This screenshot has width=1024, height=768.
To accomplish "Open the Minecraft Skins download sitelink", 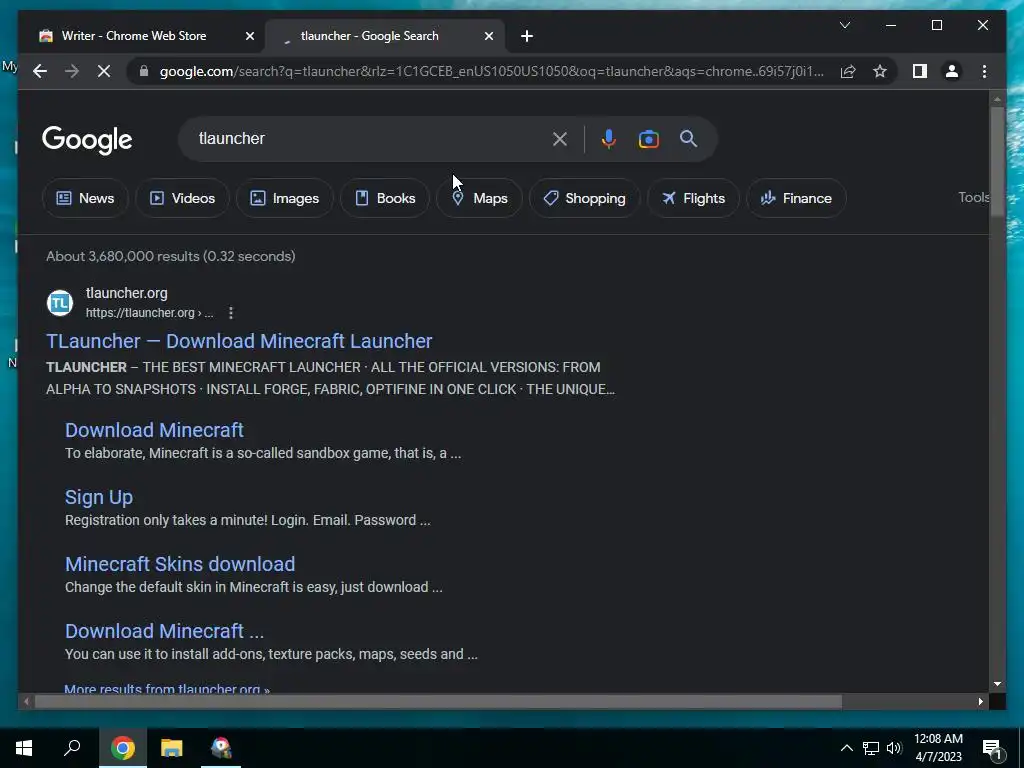I will pos(180,564).
